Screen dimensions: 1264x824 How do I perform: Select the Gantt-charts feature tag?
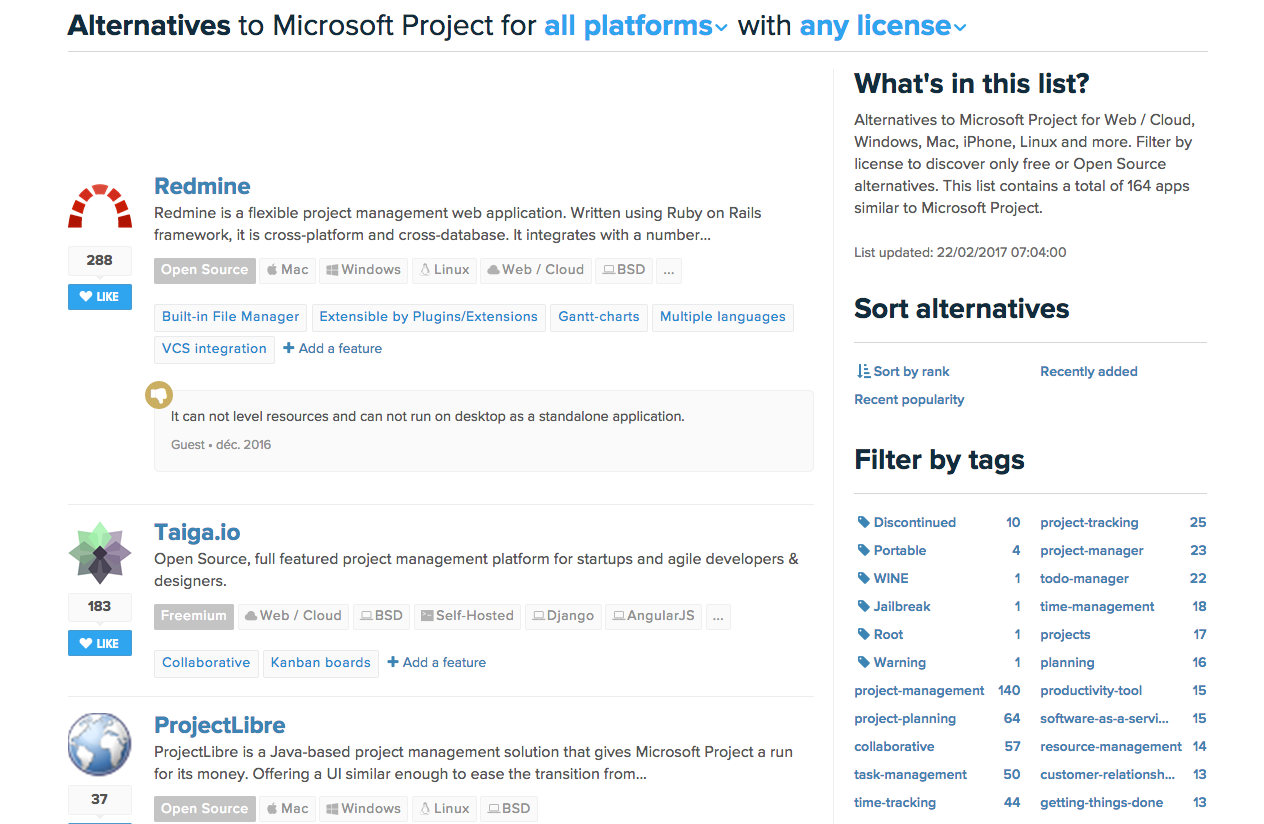click(598, 317)
